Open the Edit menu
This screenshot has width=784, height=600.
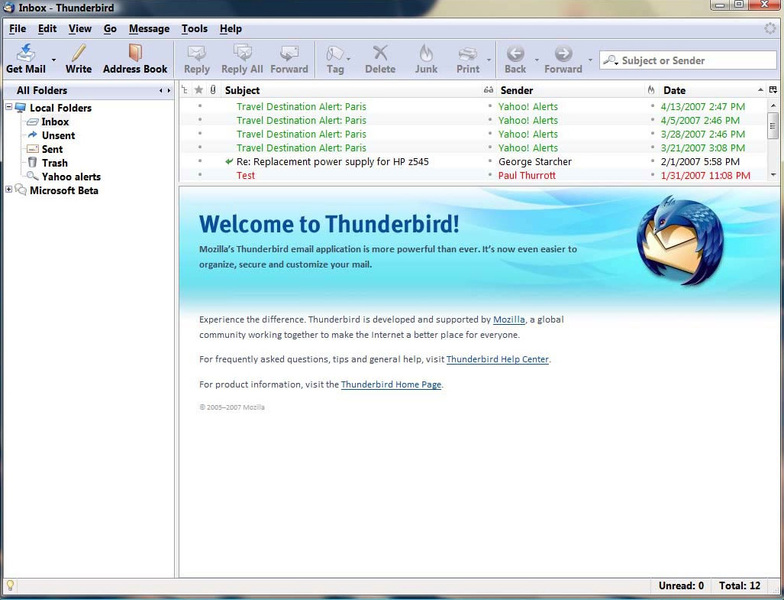pyautogui.click(x=47, y=28)
